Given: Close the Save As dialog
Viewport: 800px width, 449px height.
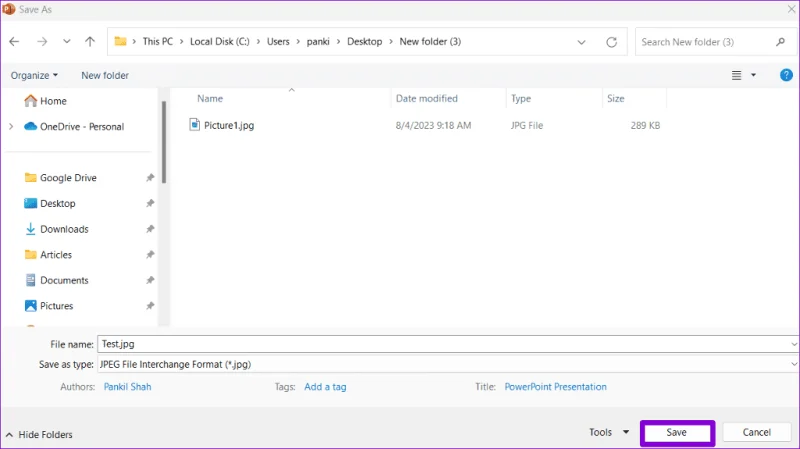Looking at the screenshot, I should (x=791, y=9).
